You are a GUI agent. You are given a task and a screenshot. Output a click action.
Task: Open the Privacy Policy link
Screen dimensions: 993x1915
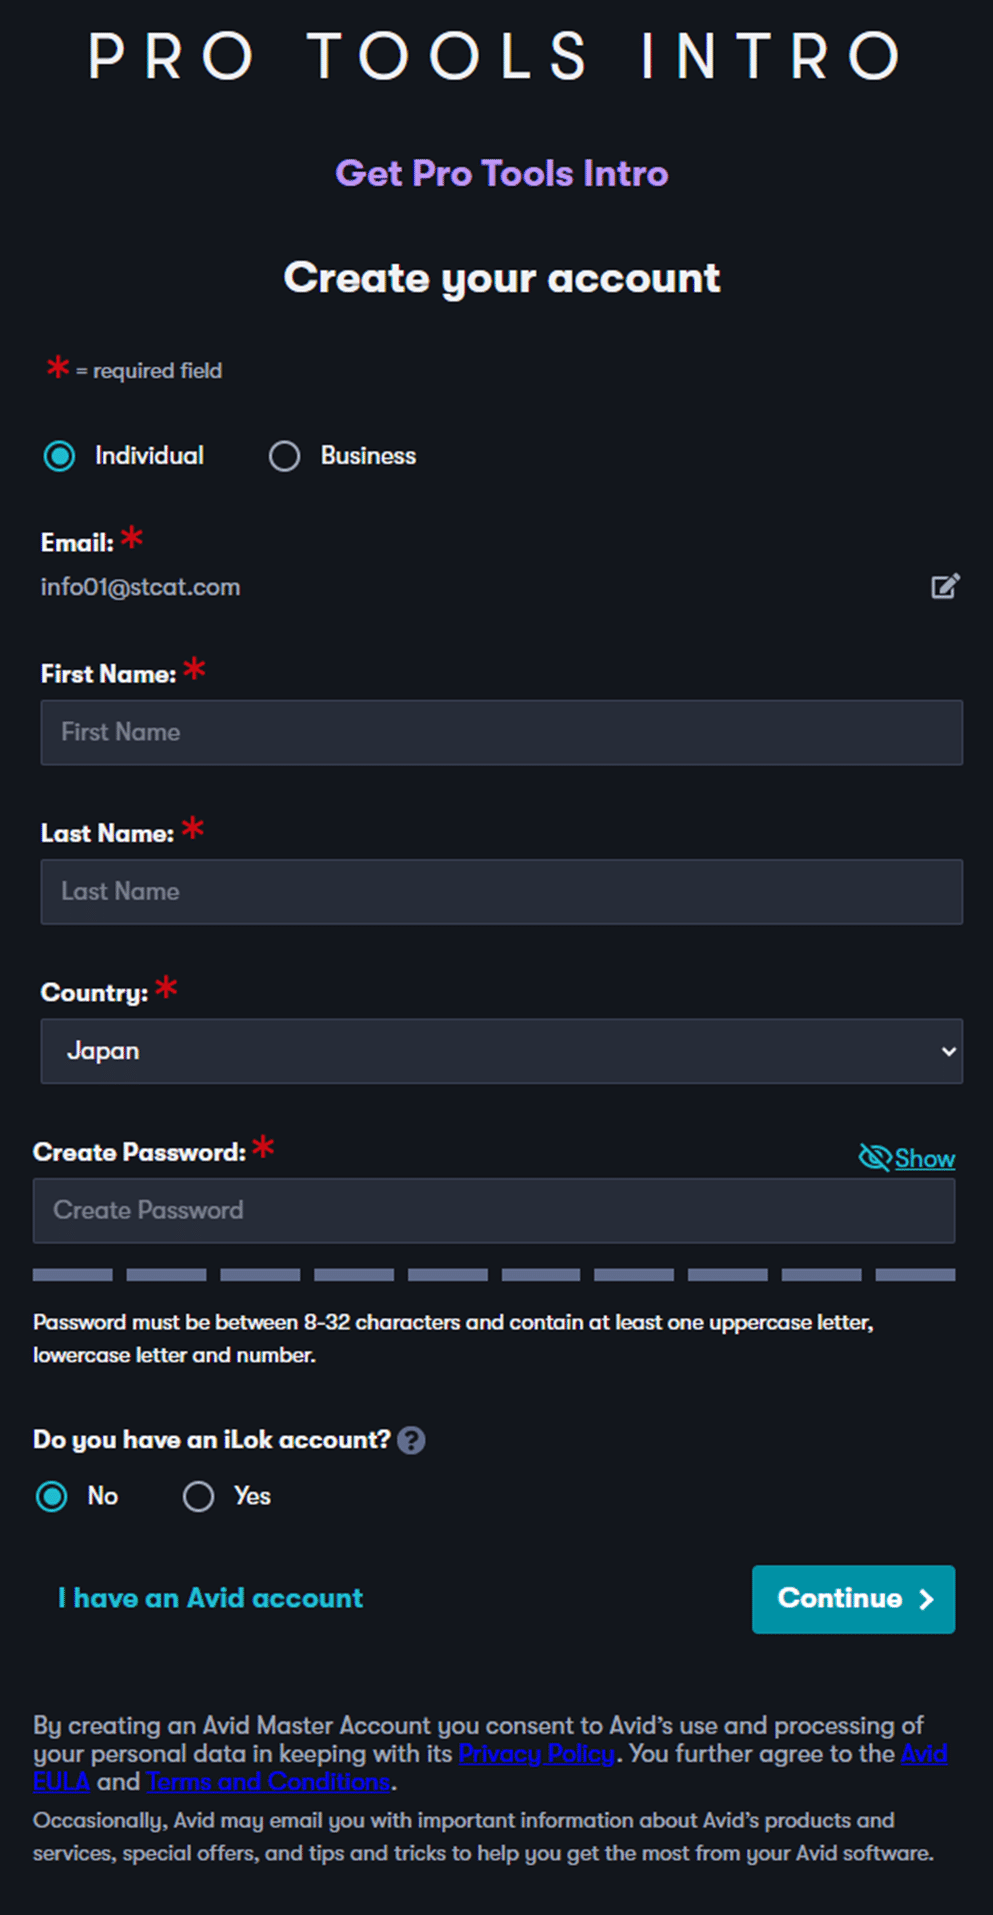point(536,1753)
